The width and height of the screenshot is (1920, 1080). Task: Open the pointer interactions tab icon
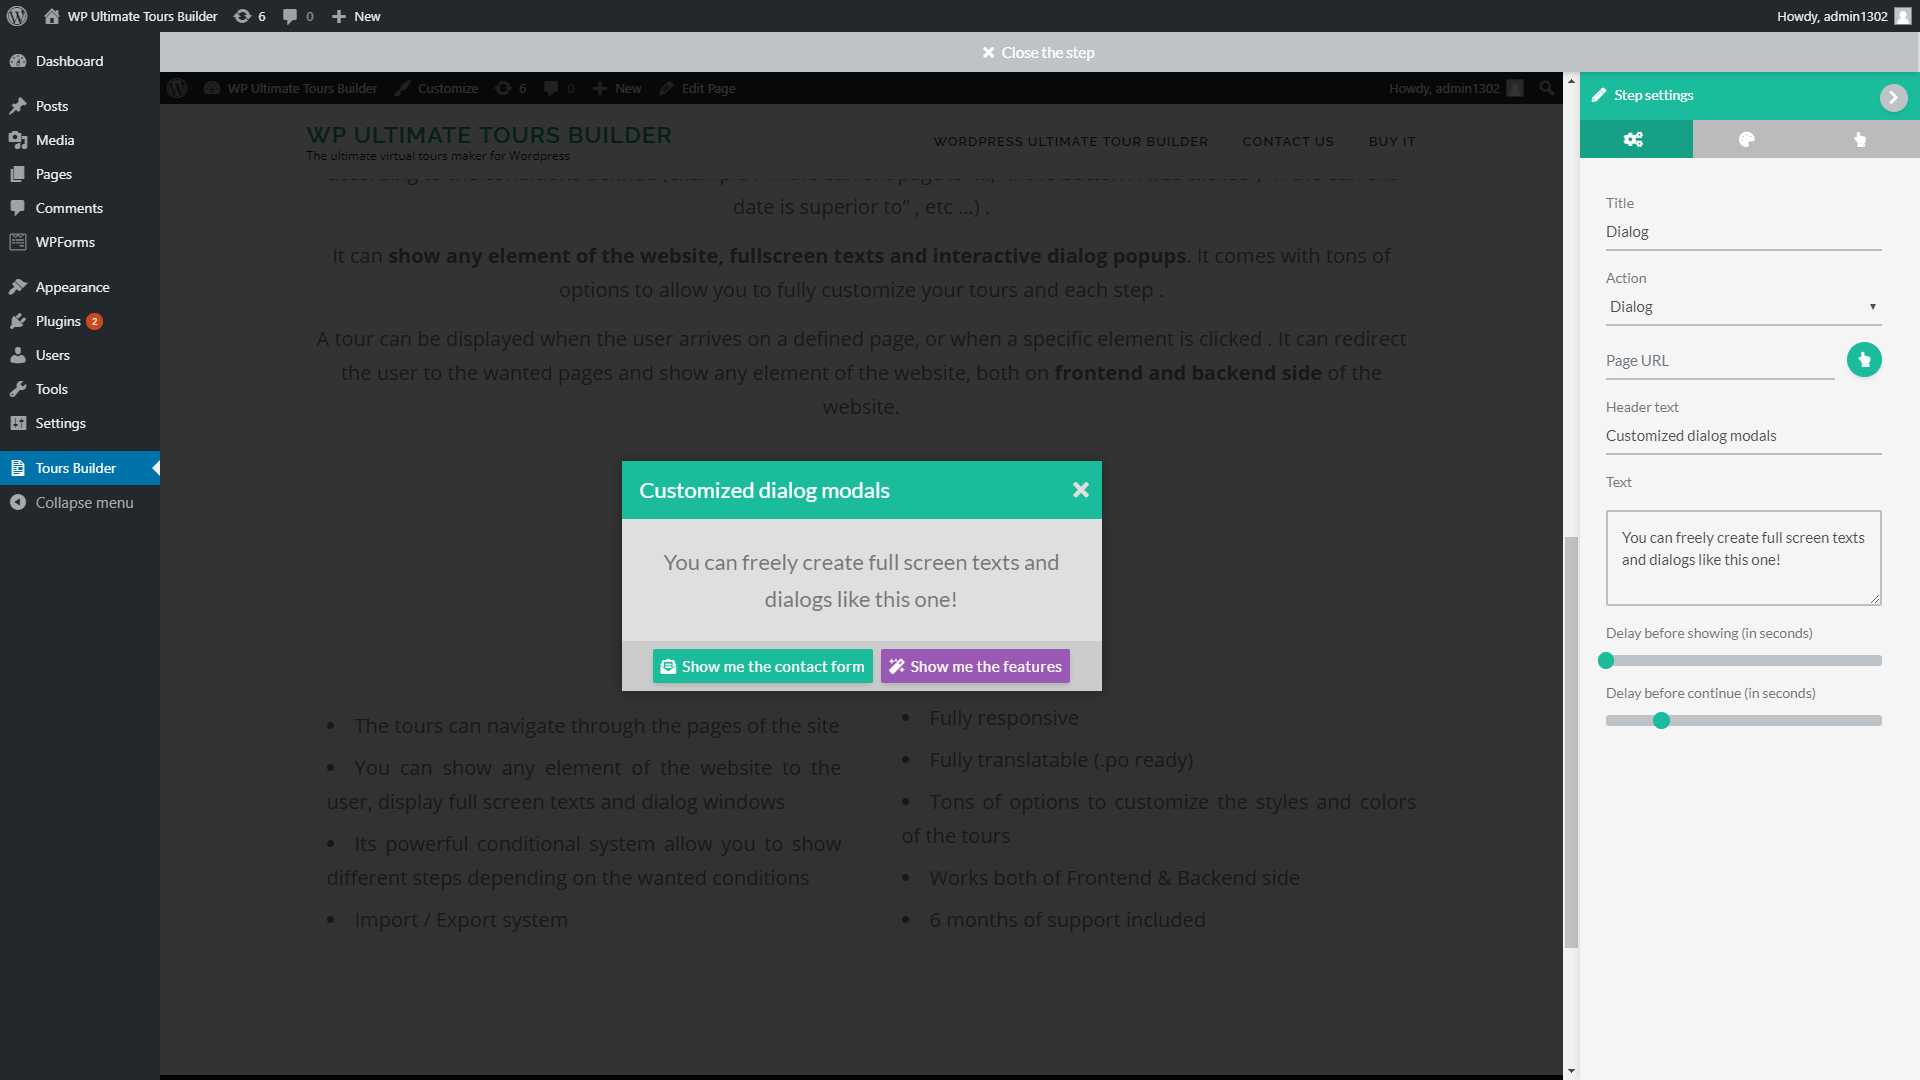coord(1860,140)
